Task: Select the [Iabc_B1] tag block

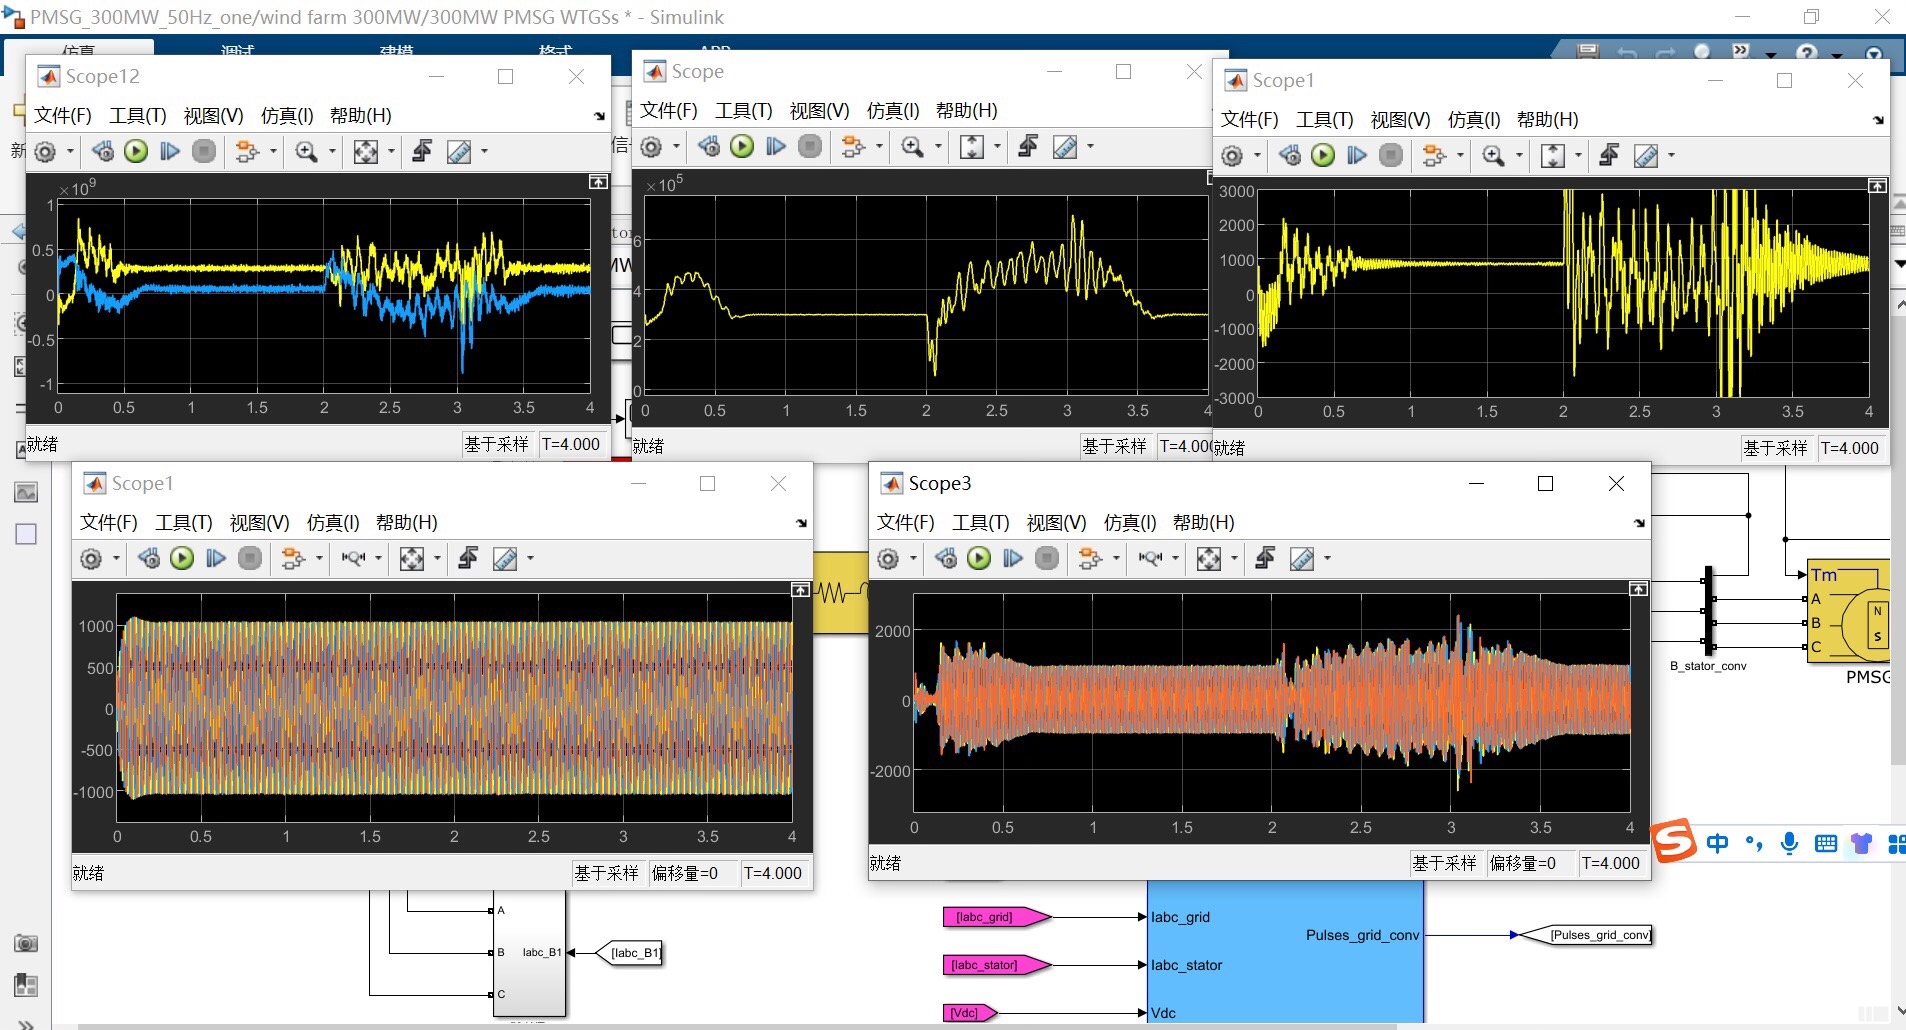Action: pos(629,953)
